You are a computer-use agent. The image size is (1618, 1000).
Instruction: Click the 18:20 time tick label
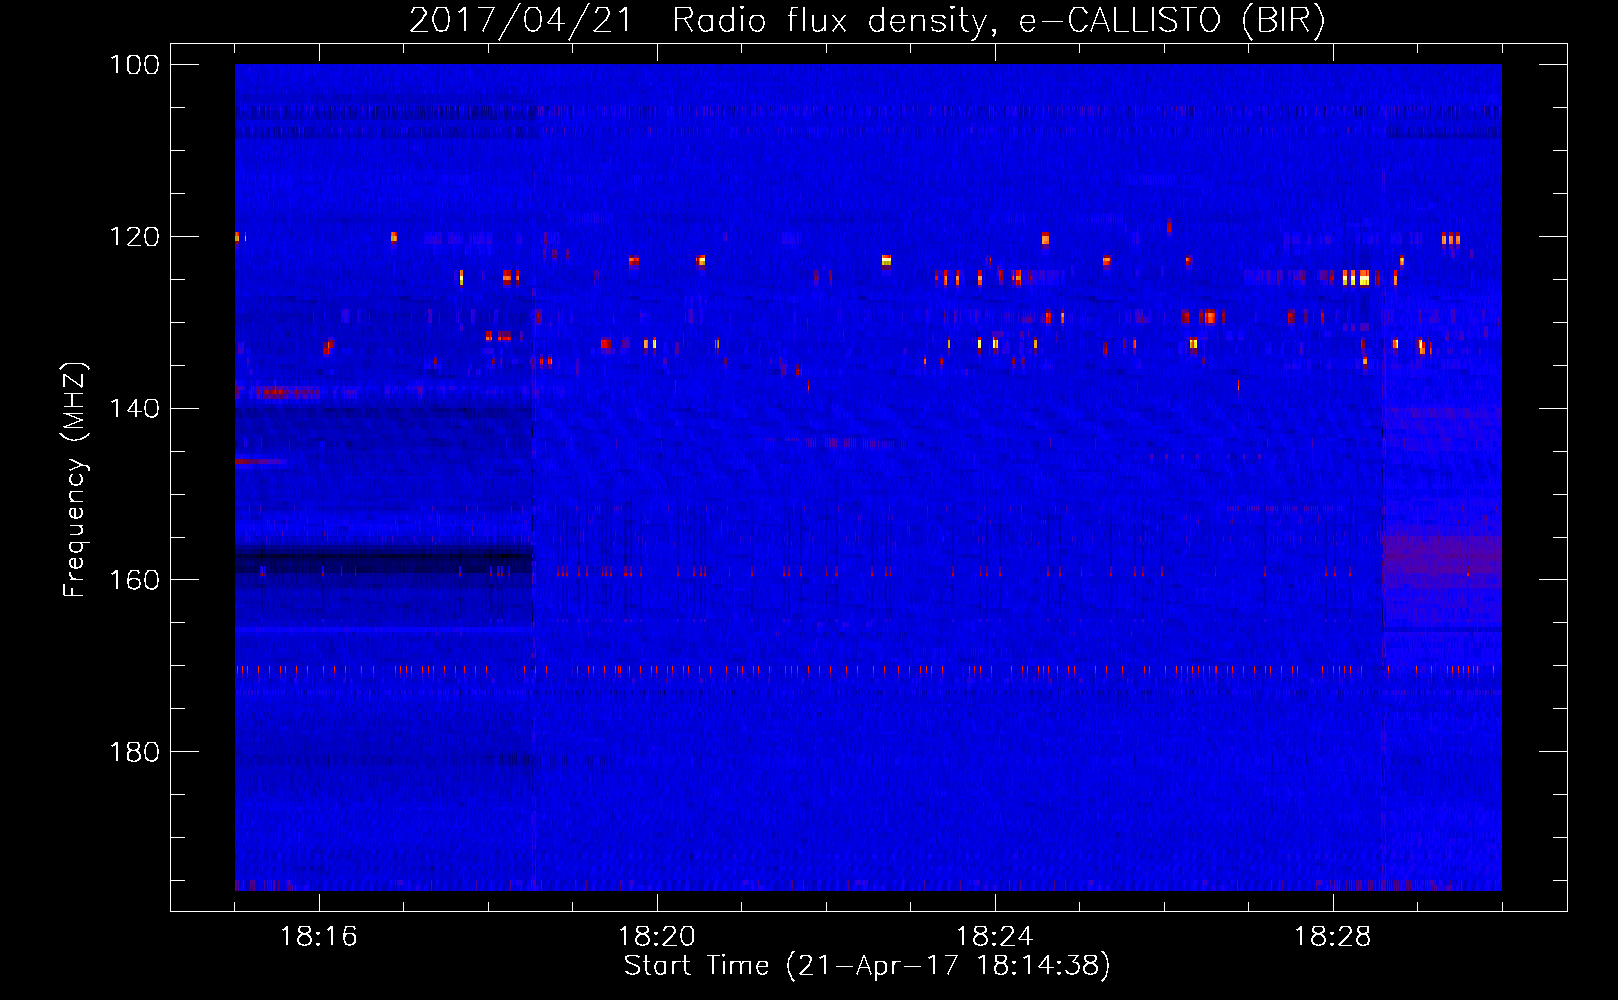(657, 937)
